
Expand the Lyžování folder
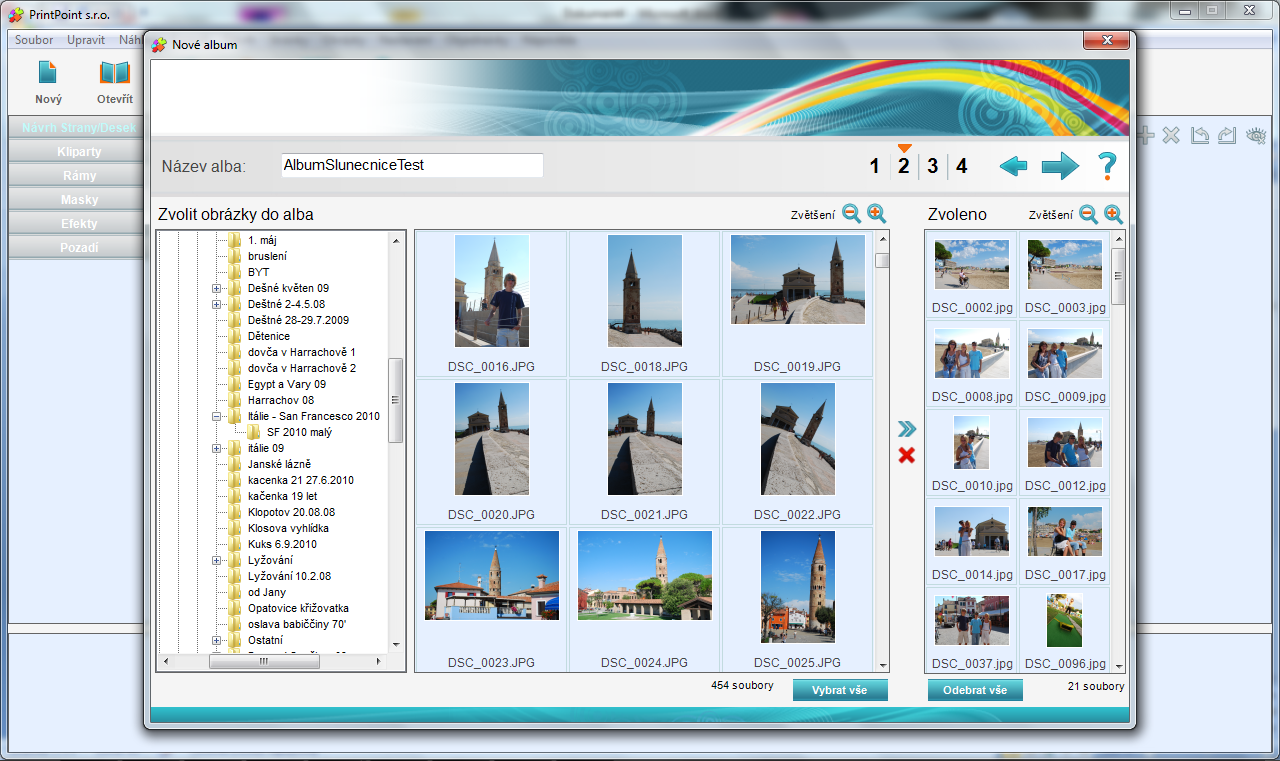tap(216, 560)
